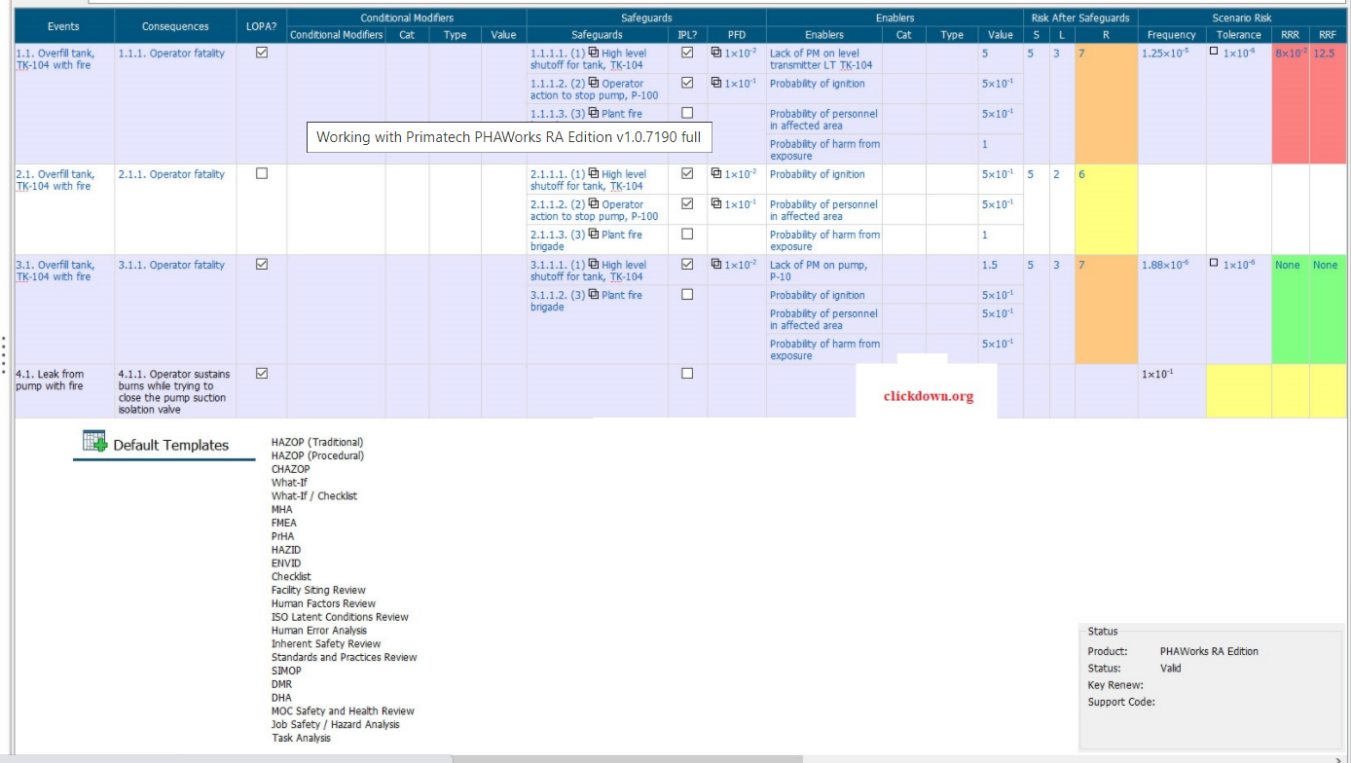The width and height of the screenshot is (1351, 763).
Task: Click the linked icon beside safeguard 1.1.1.2 Operator action
Action: 594,83
